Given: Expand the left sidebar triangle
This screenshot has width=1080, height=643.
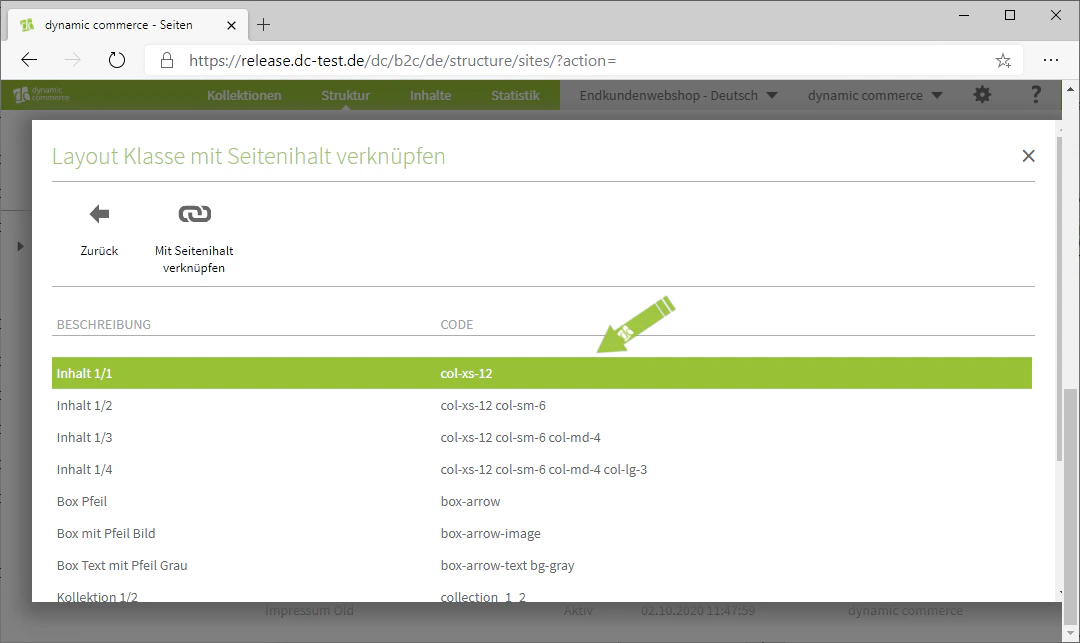Looking at the screenshot, I should click(x=20, y=246).
